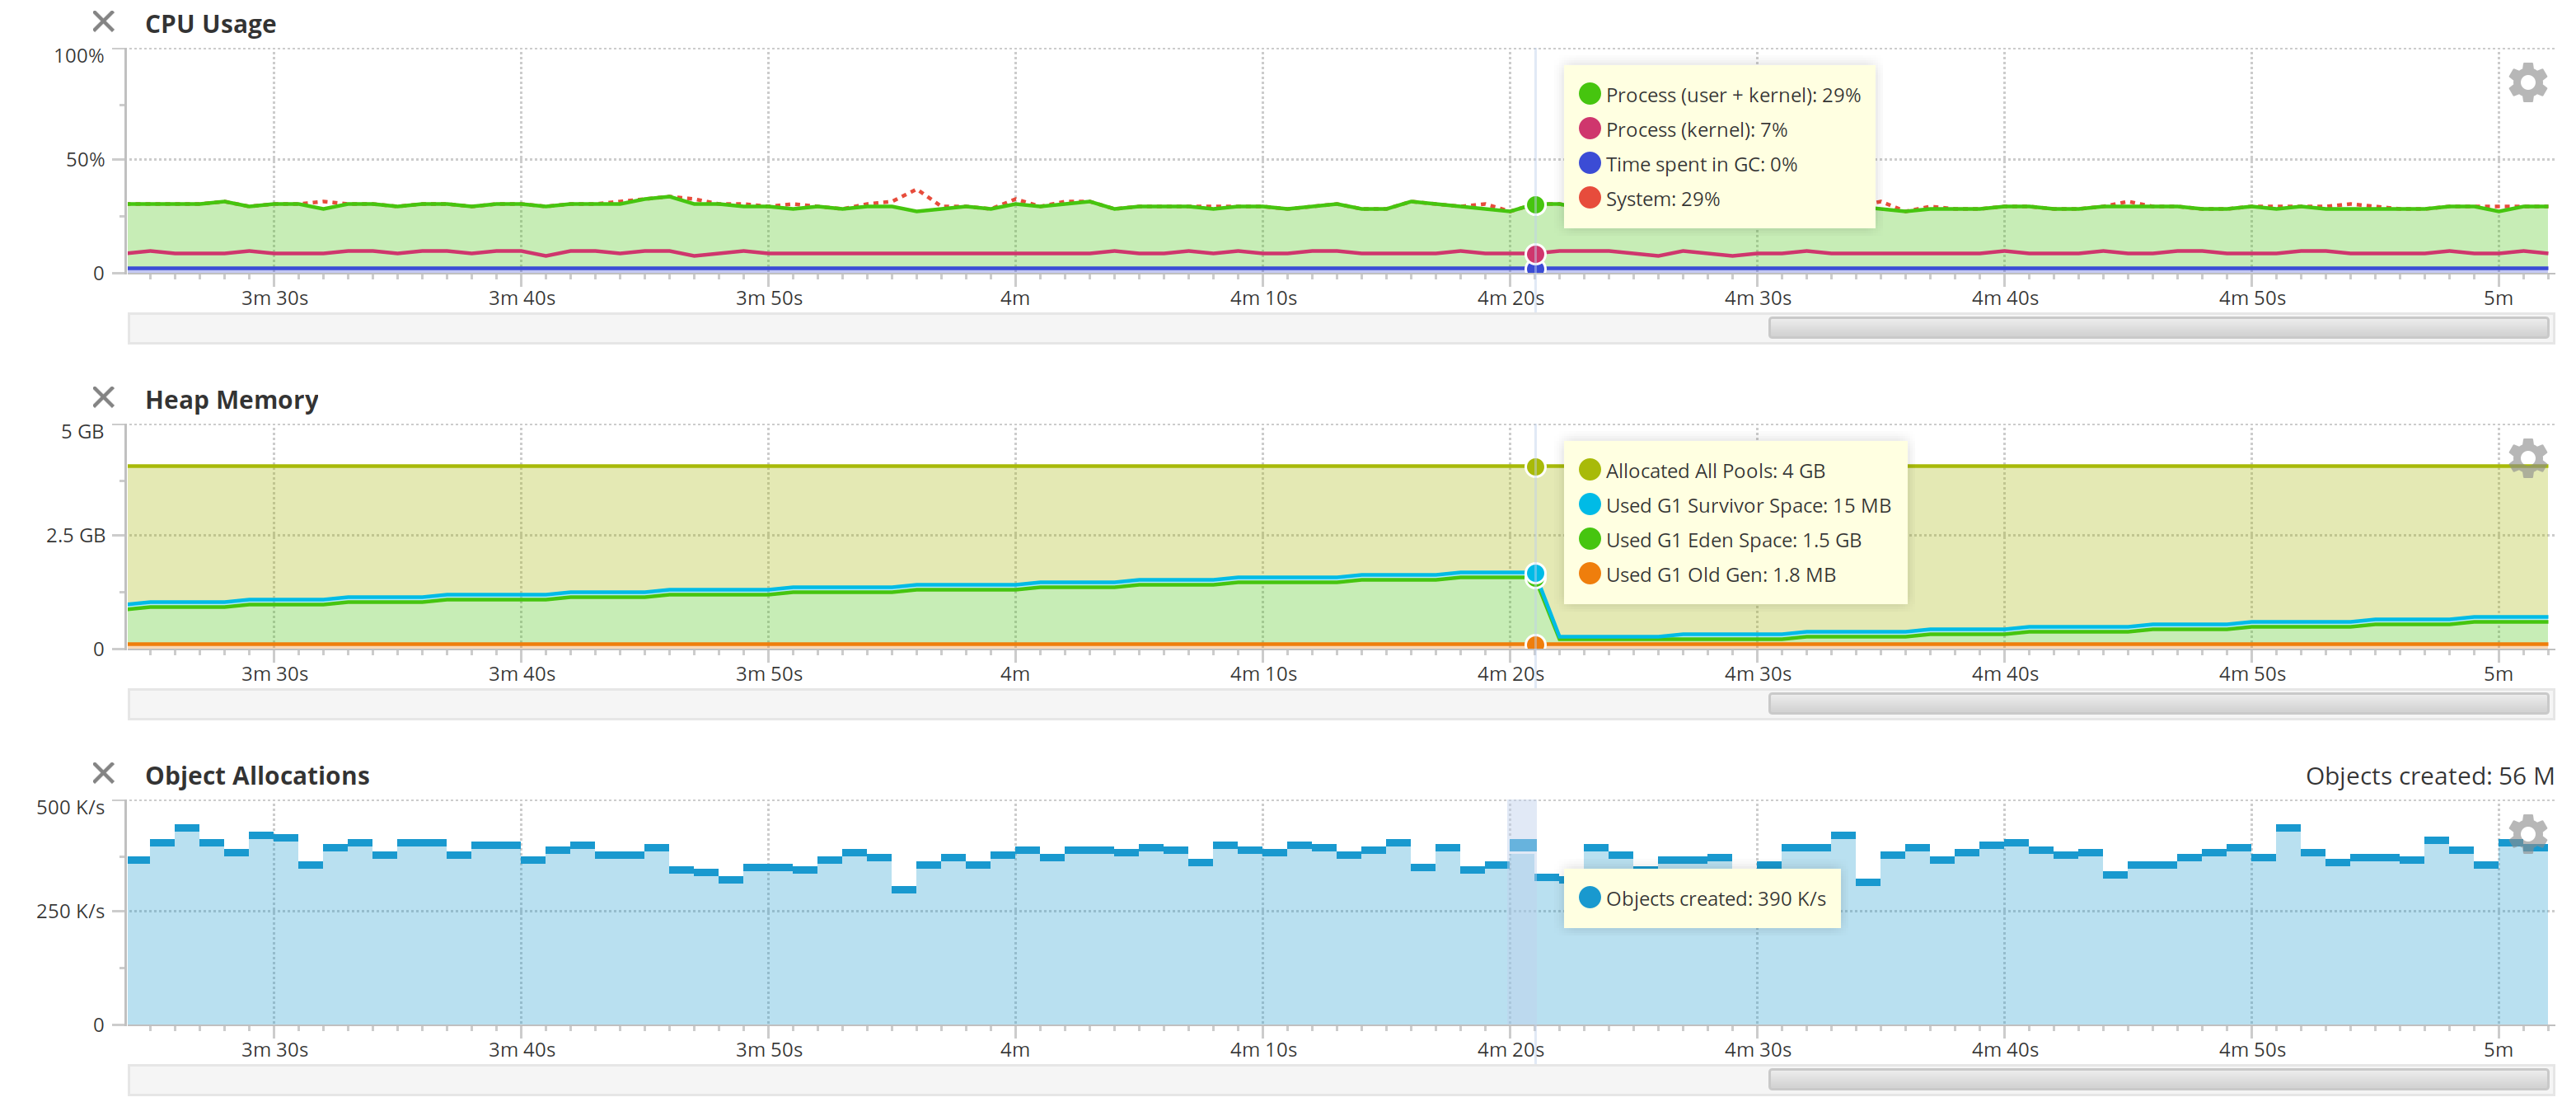The height and width of the screenshot is (1116, 2576).
Task: Click 'Objects created: 390 K/s' tooltip text
Action: click(1715, 899)
